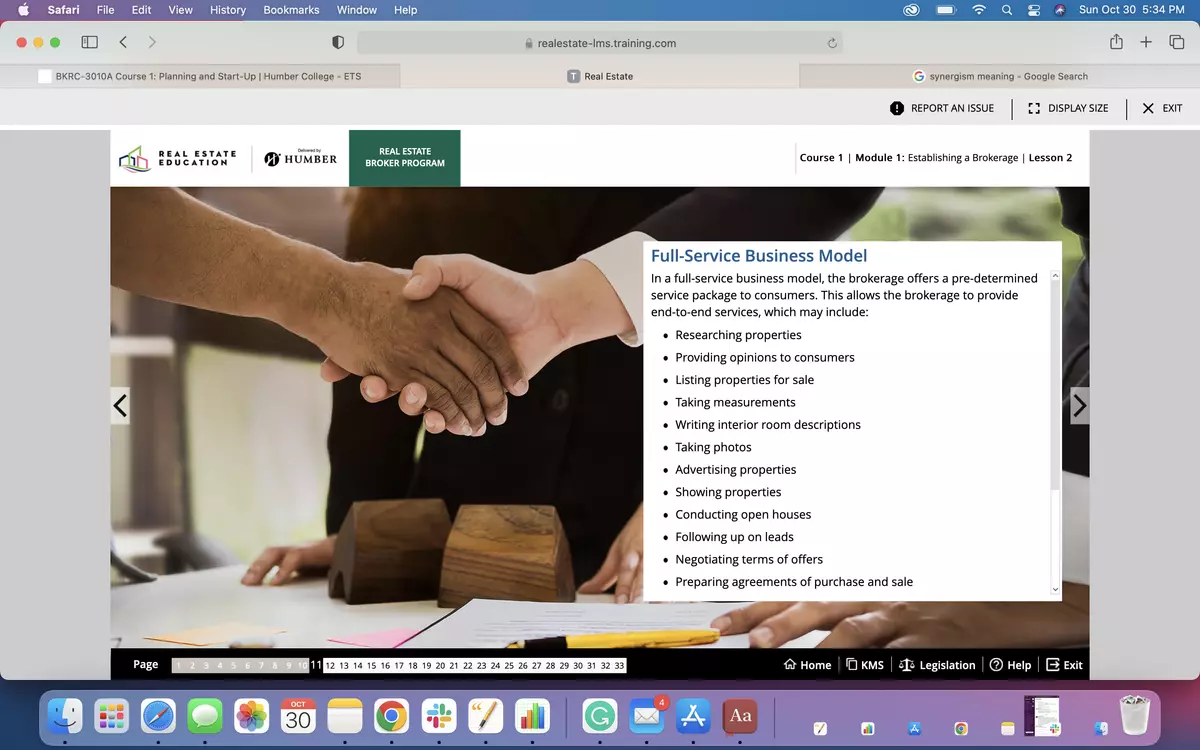Jump to page 12 in page navigator

tap(330, 666)
